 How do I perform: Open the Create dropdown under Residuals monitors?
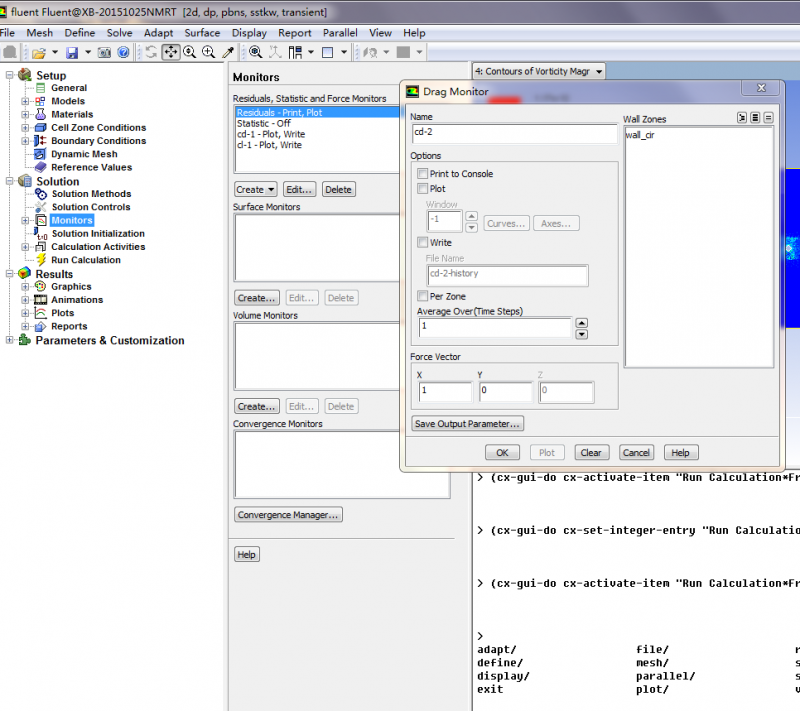pos(255,189)
